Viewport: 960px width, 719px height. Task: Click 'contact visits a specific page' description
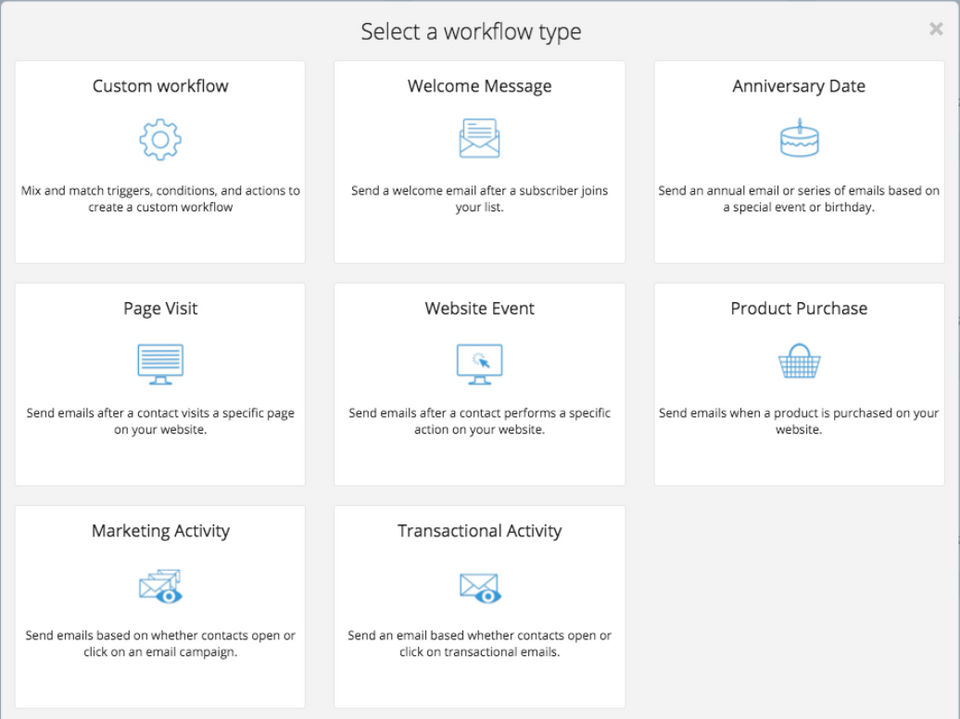(160, 421)
